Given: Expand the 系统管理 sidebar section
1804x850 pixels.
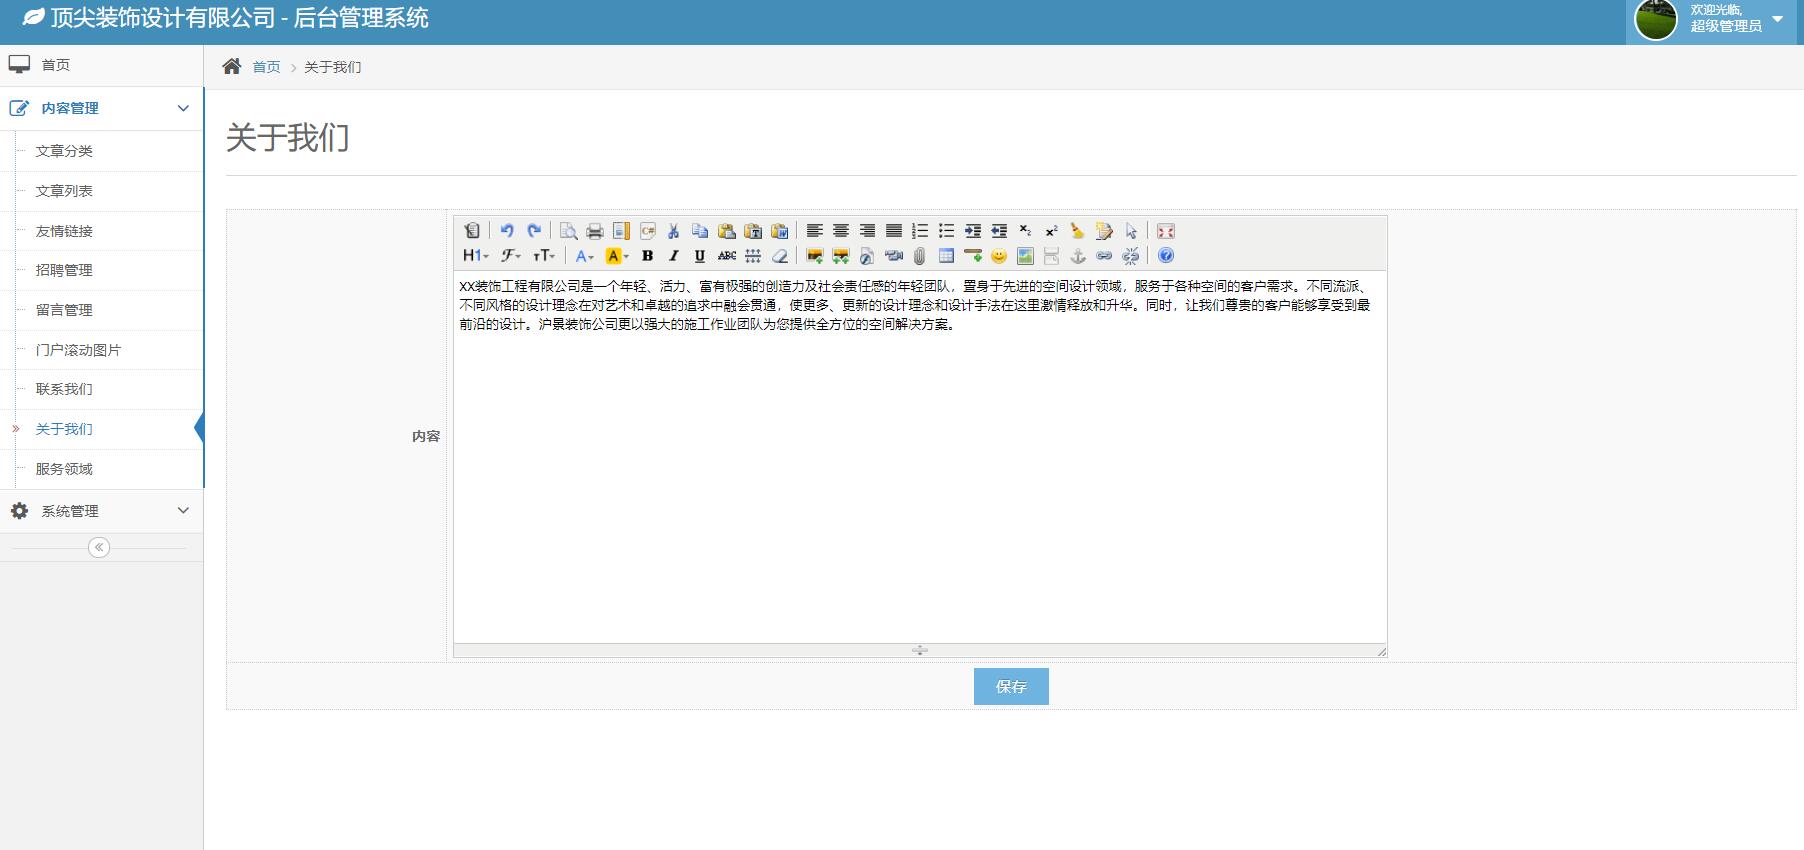Looking at the screenshot, I should point(101,511).
